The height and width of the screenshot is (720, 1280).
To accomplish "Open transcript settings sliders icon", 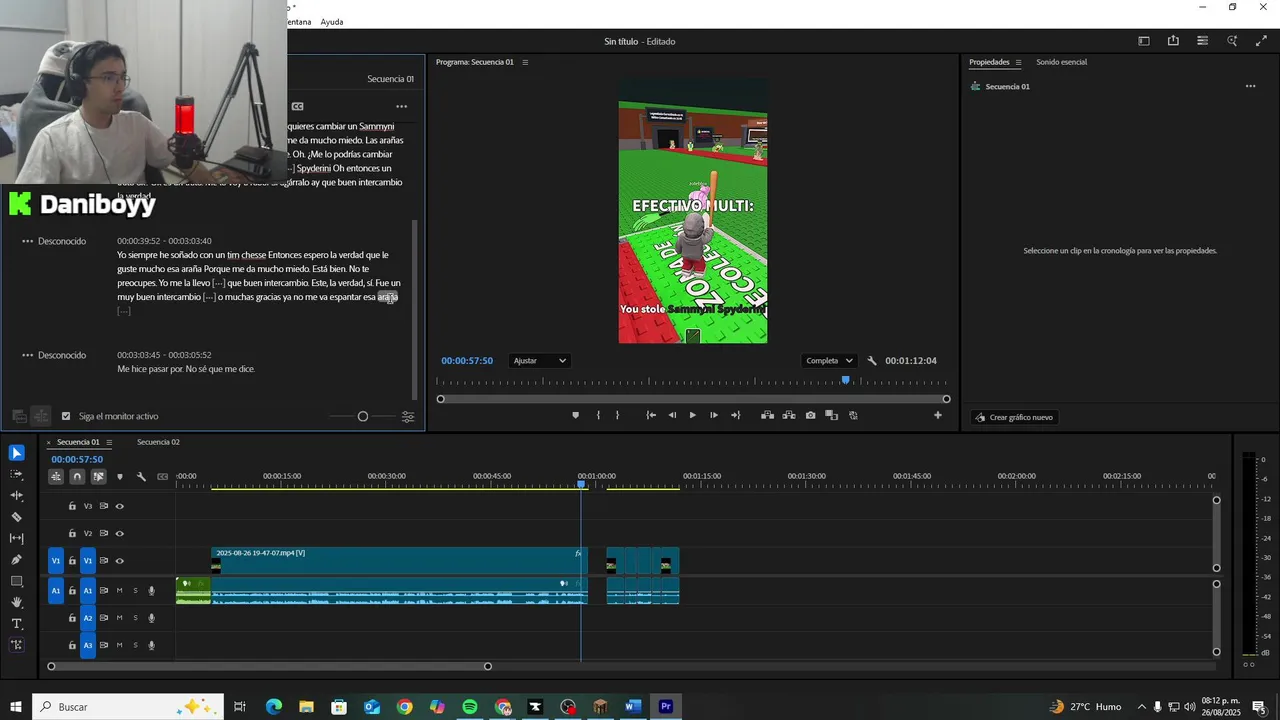I will tap(408, 416).
